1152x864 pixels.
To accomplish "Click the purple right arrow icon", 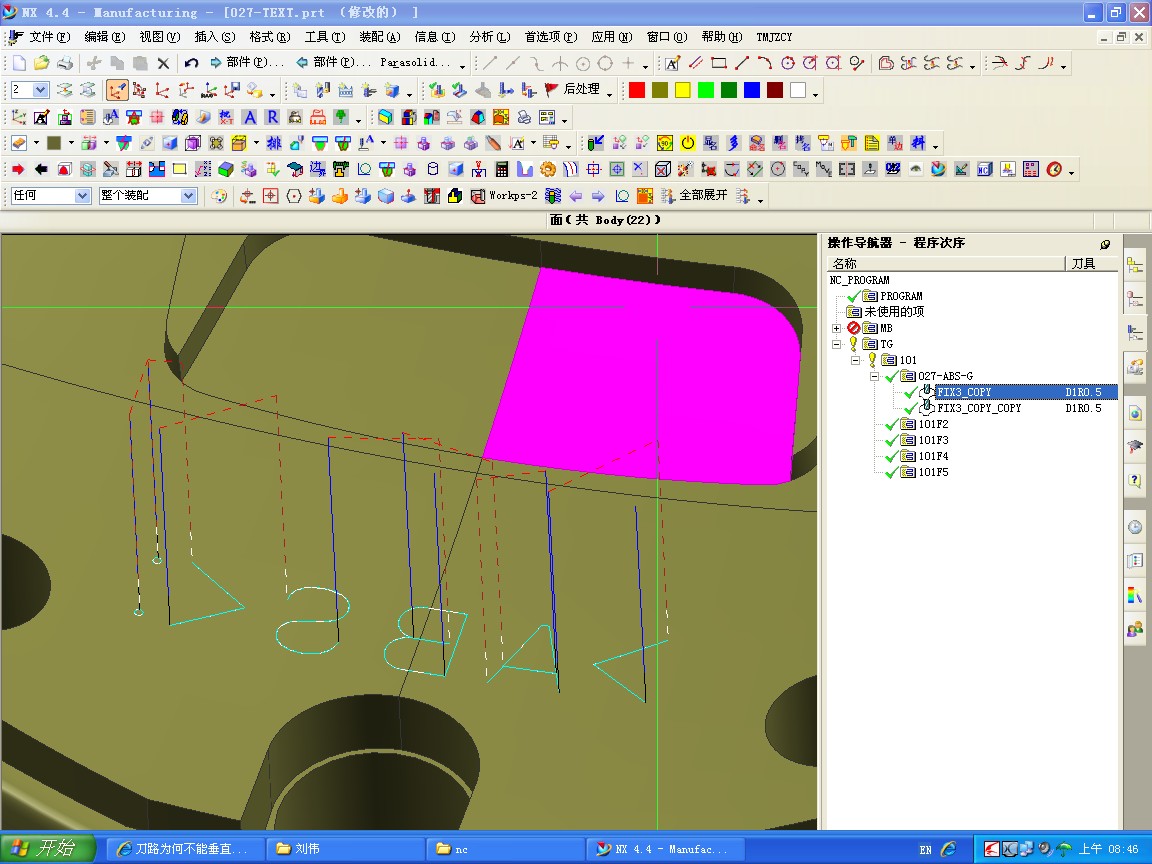I will point(598,195).
